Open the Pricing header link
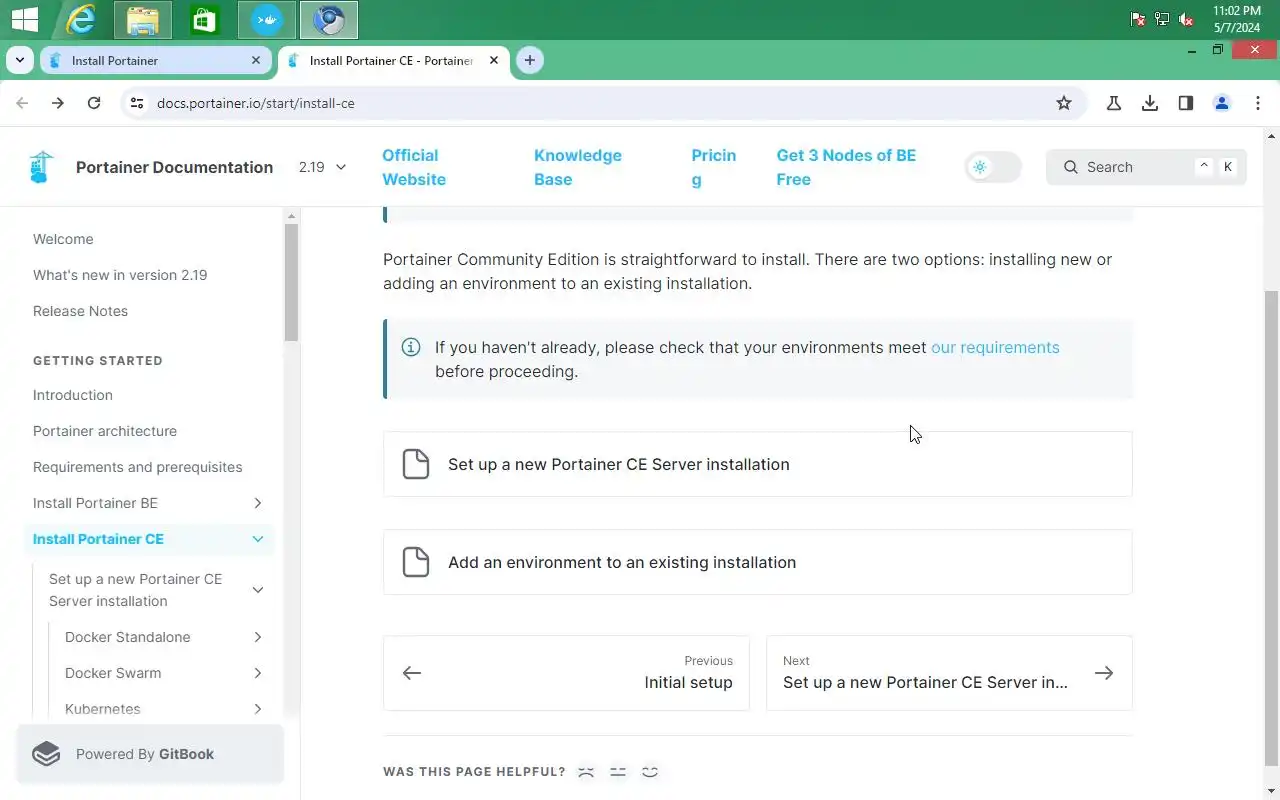This screenshot has height=800, width=1280. point(713,167)
